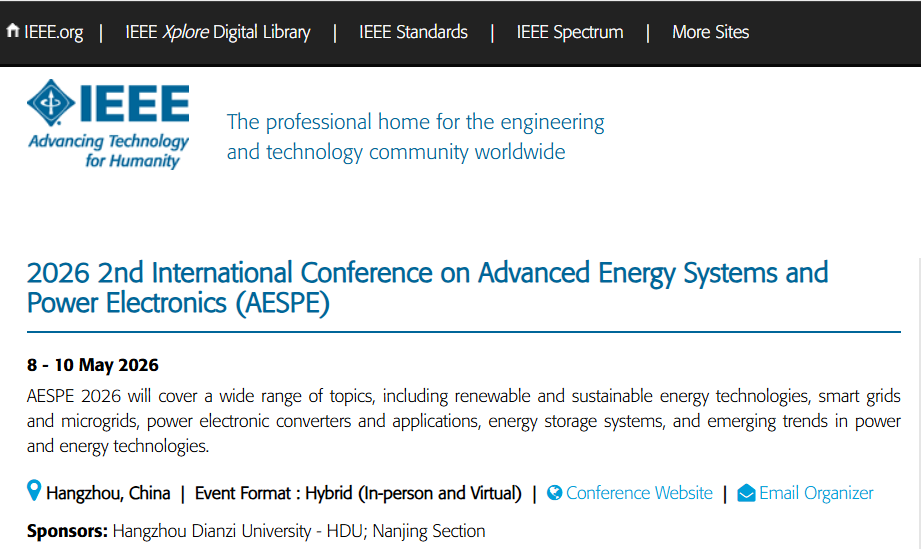Image resolution: width=921 pixels, height=549 pixels.
Task: Click the home icon beside IEEE.org
Action: [x=13, y=31]
